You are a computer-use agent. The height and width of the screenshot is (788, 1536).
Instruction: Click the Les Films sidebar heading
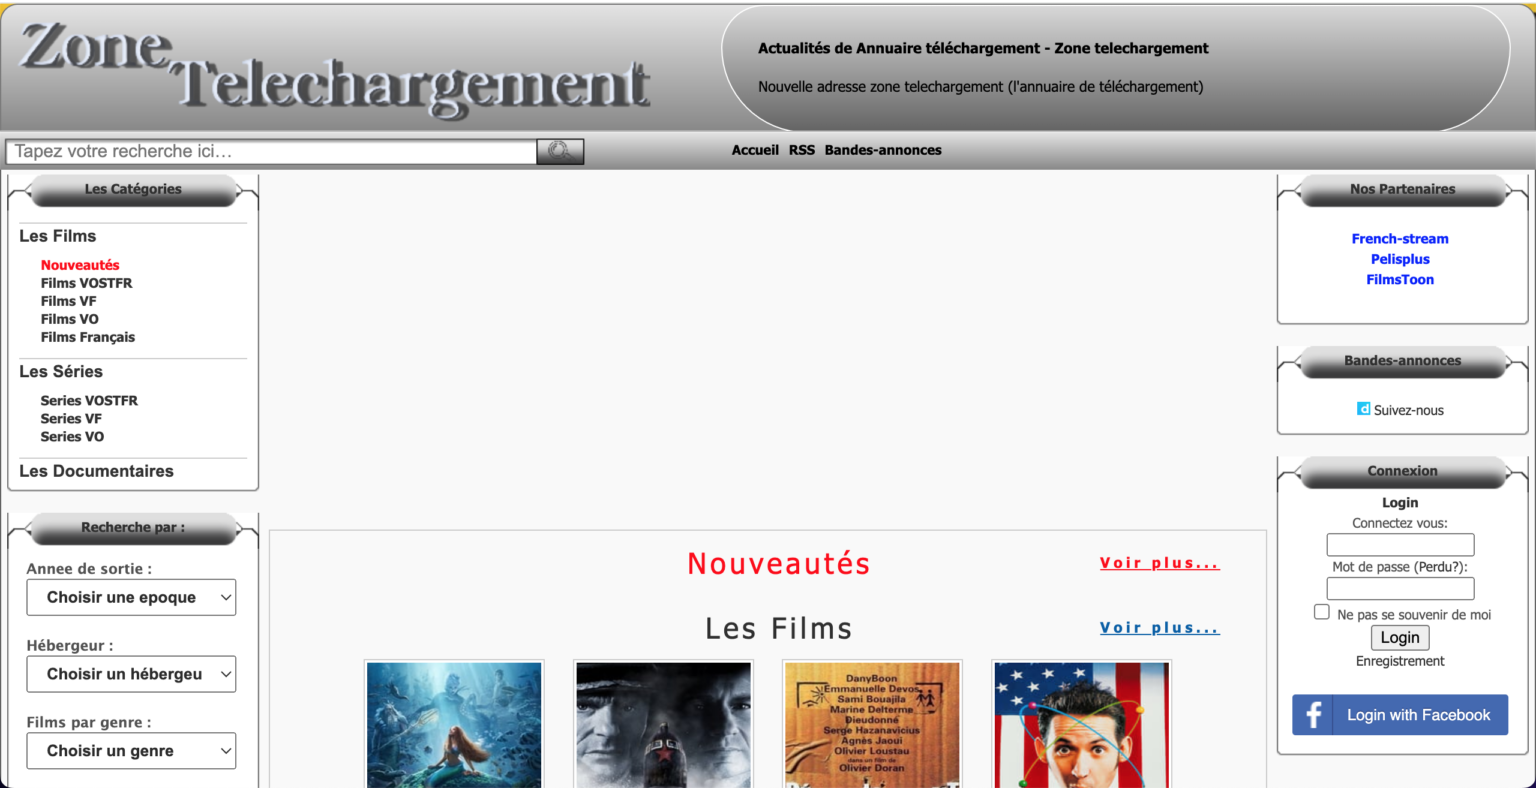(x=58, y=236)
